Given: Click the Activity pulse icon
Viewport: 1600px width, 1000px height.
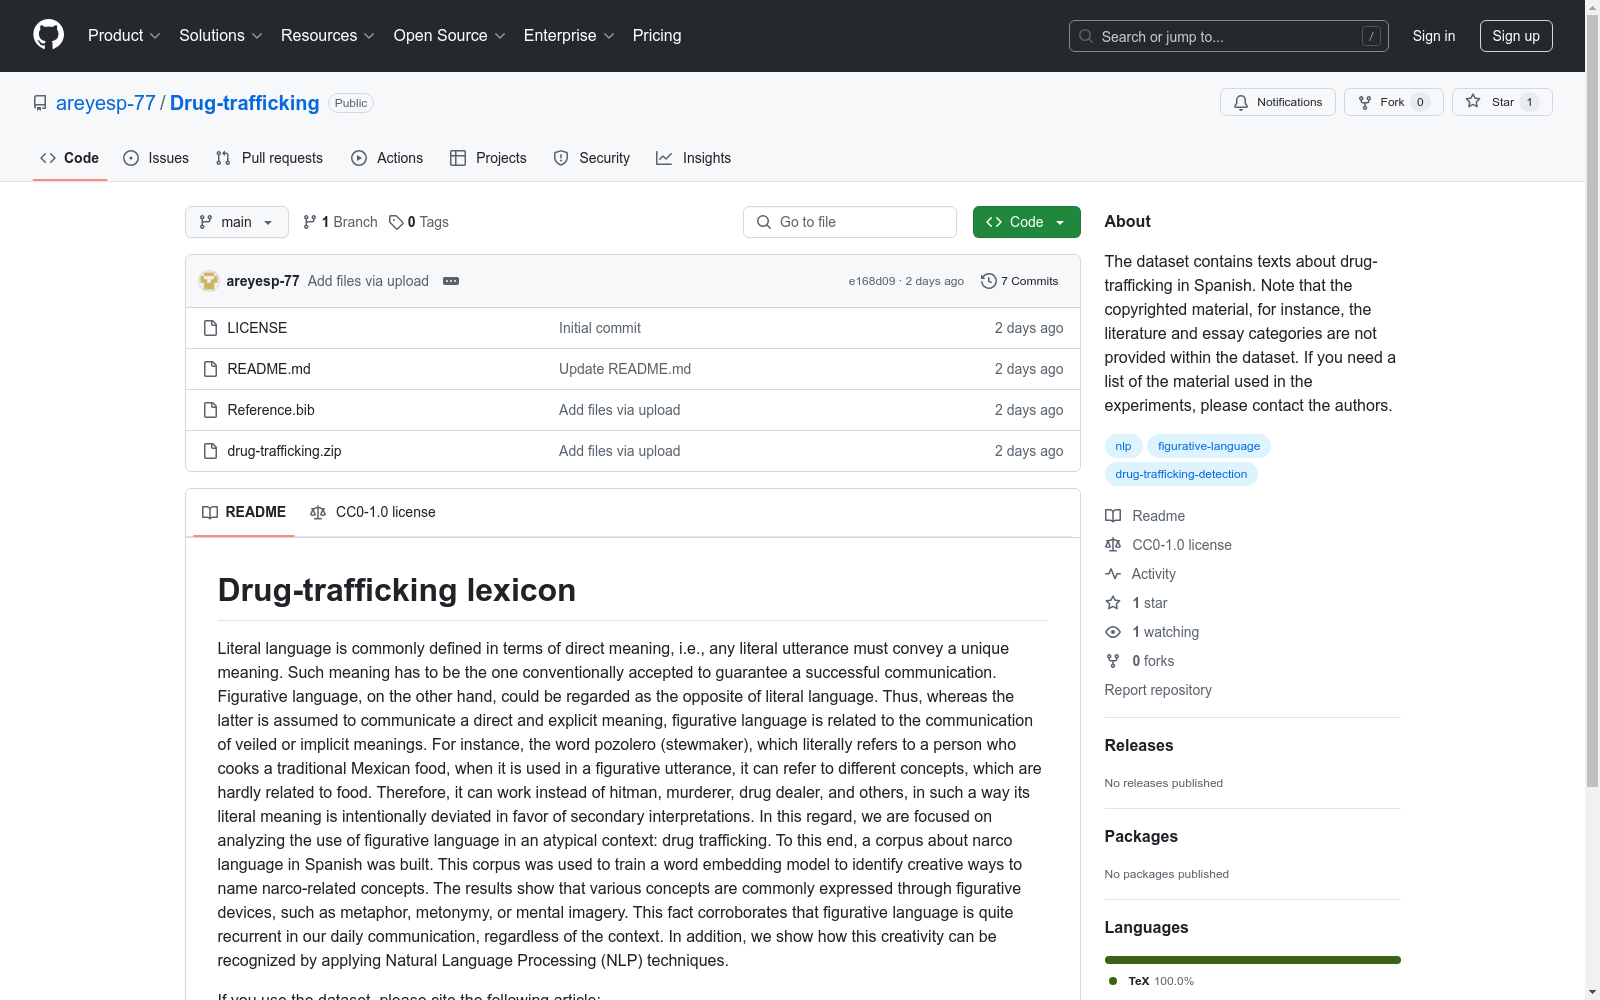Looking at the screenshot, I should coord(1113,574).
